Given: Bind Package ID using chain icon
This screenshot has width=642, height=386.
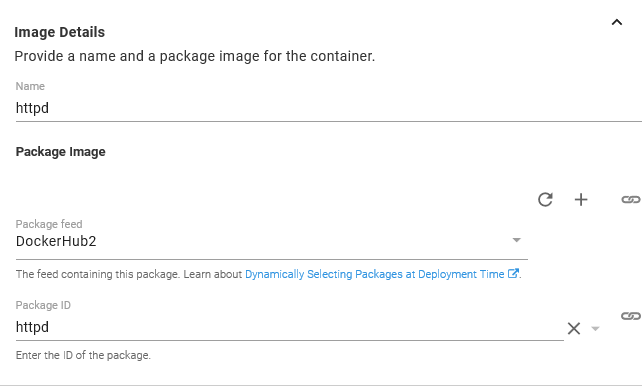Looking at the screenshot, I should (x=631, y=316).
